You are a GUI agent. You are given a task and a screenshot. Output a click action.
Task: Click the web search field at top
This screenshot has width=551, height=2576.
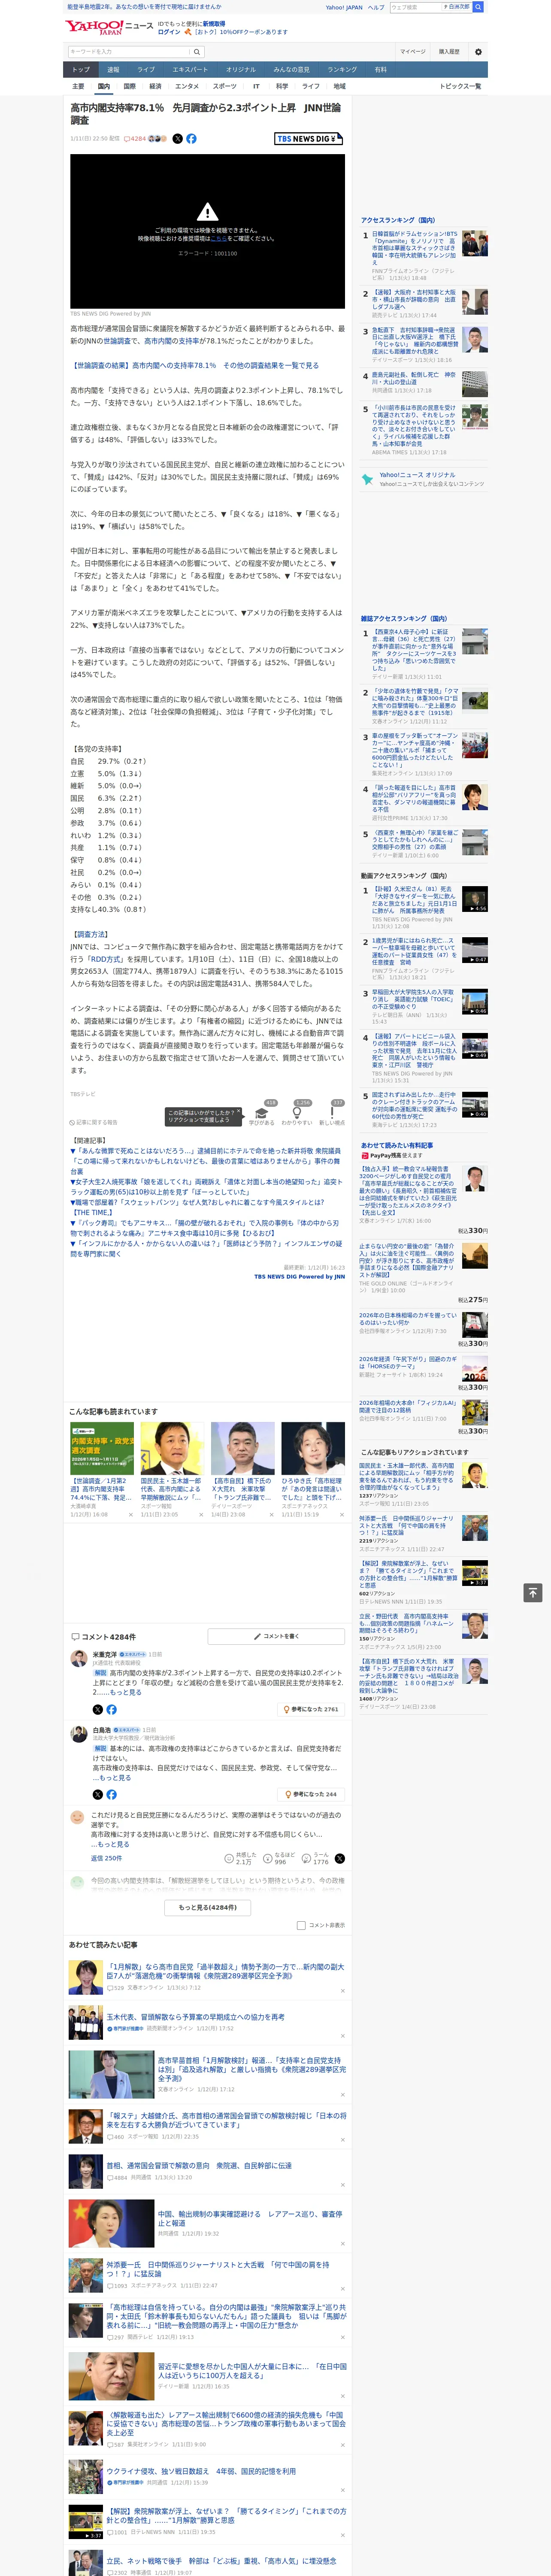point(416,7)
